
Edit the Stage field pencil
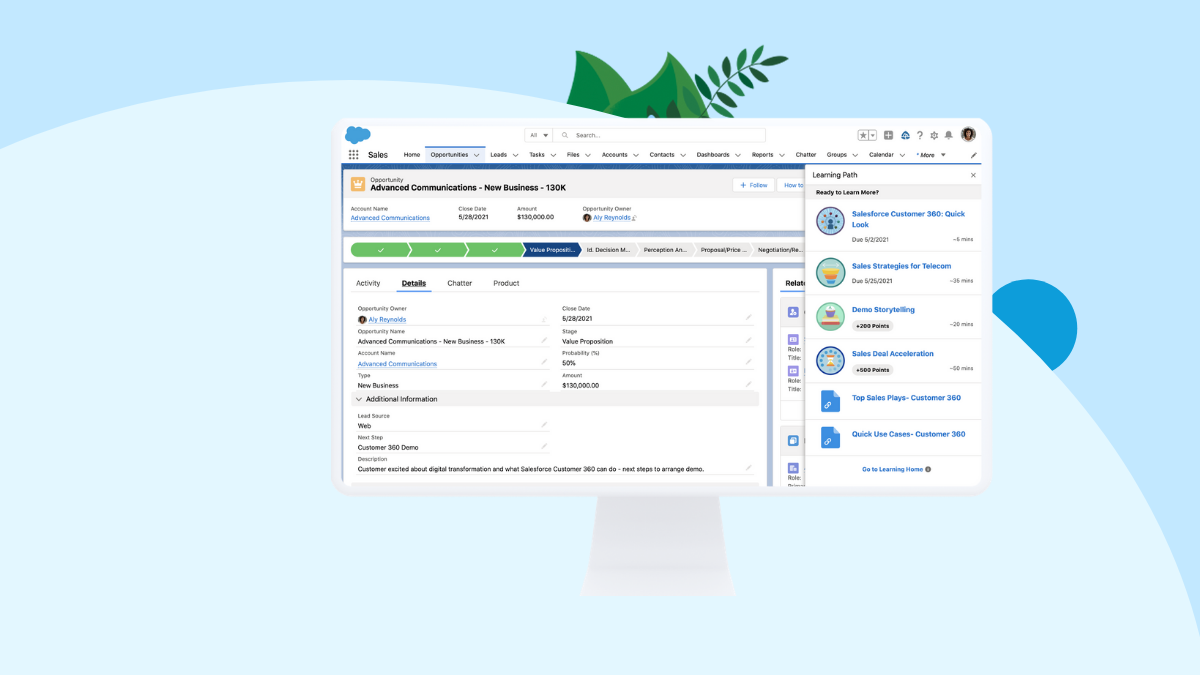click(x=748, y=340)
